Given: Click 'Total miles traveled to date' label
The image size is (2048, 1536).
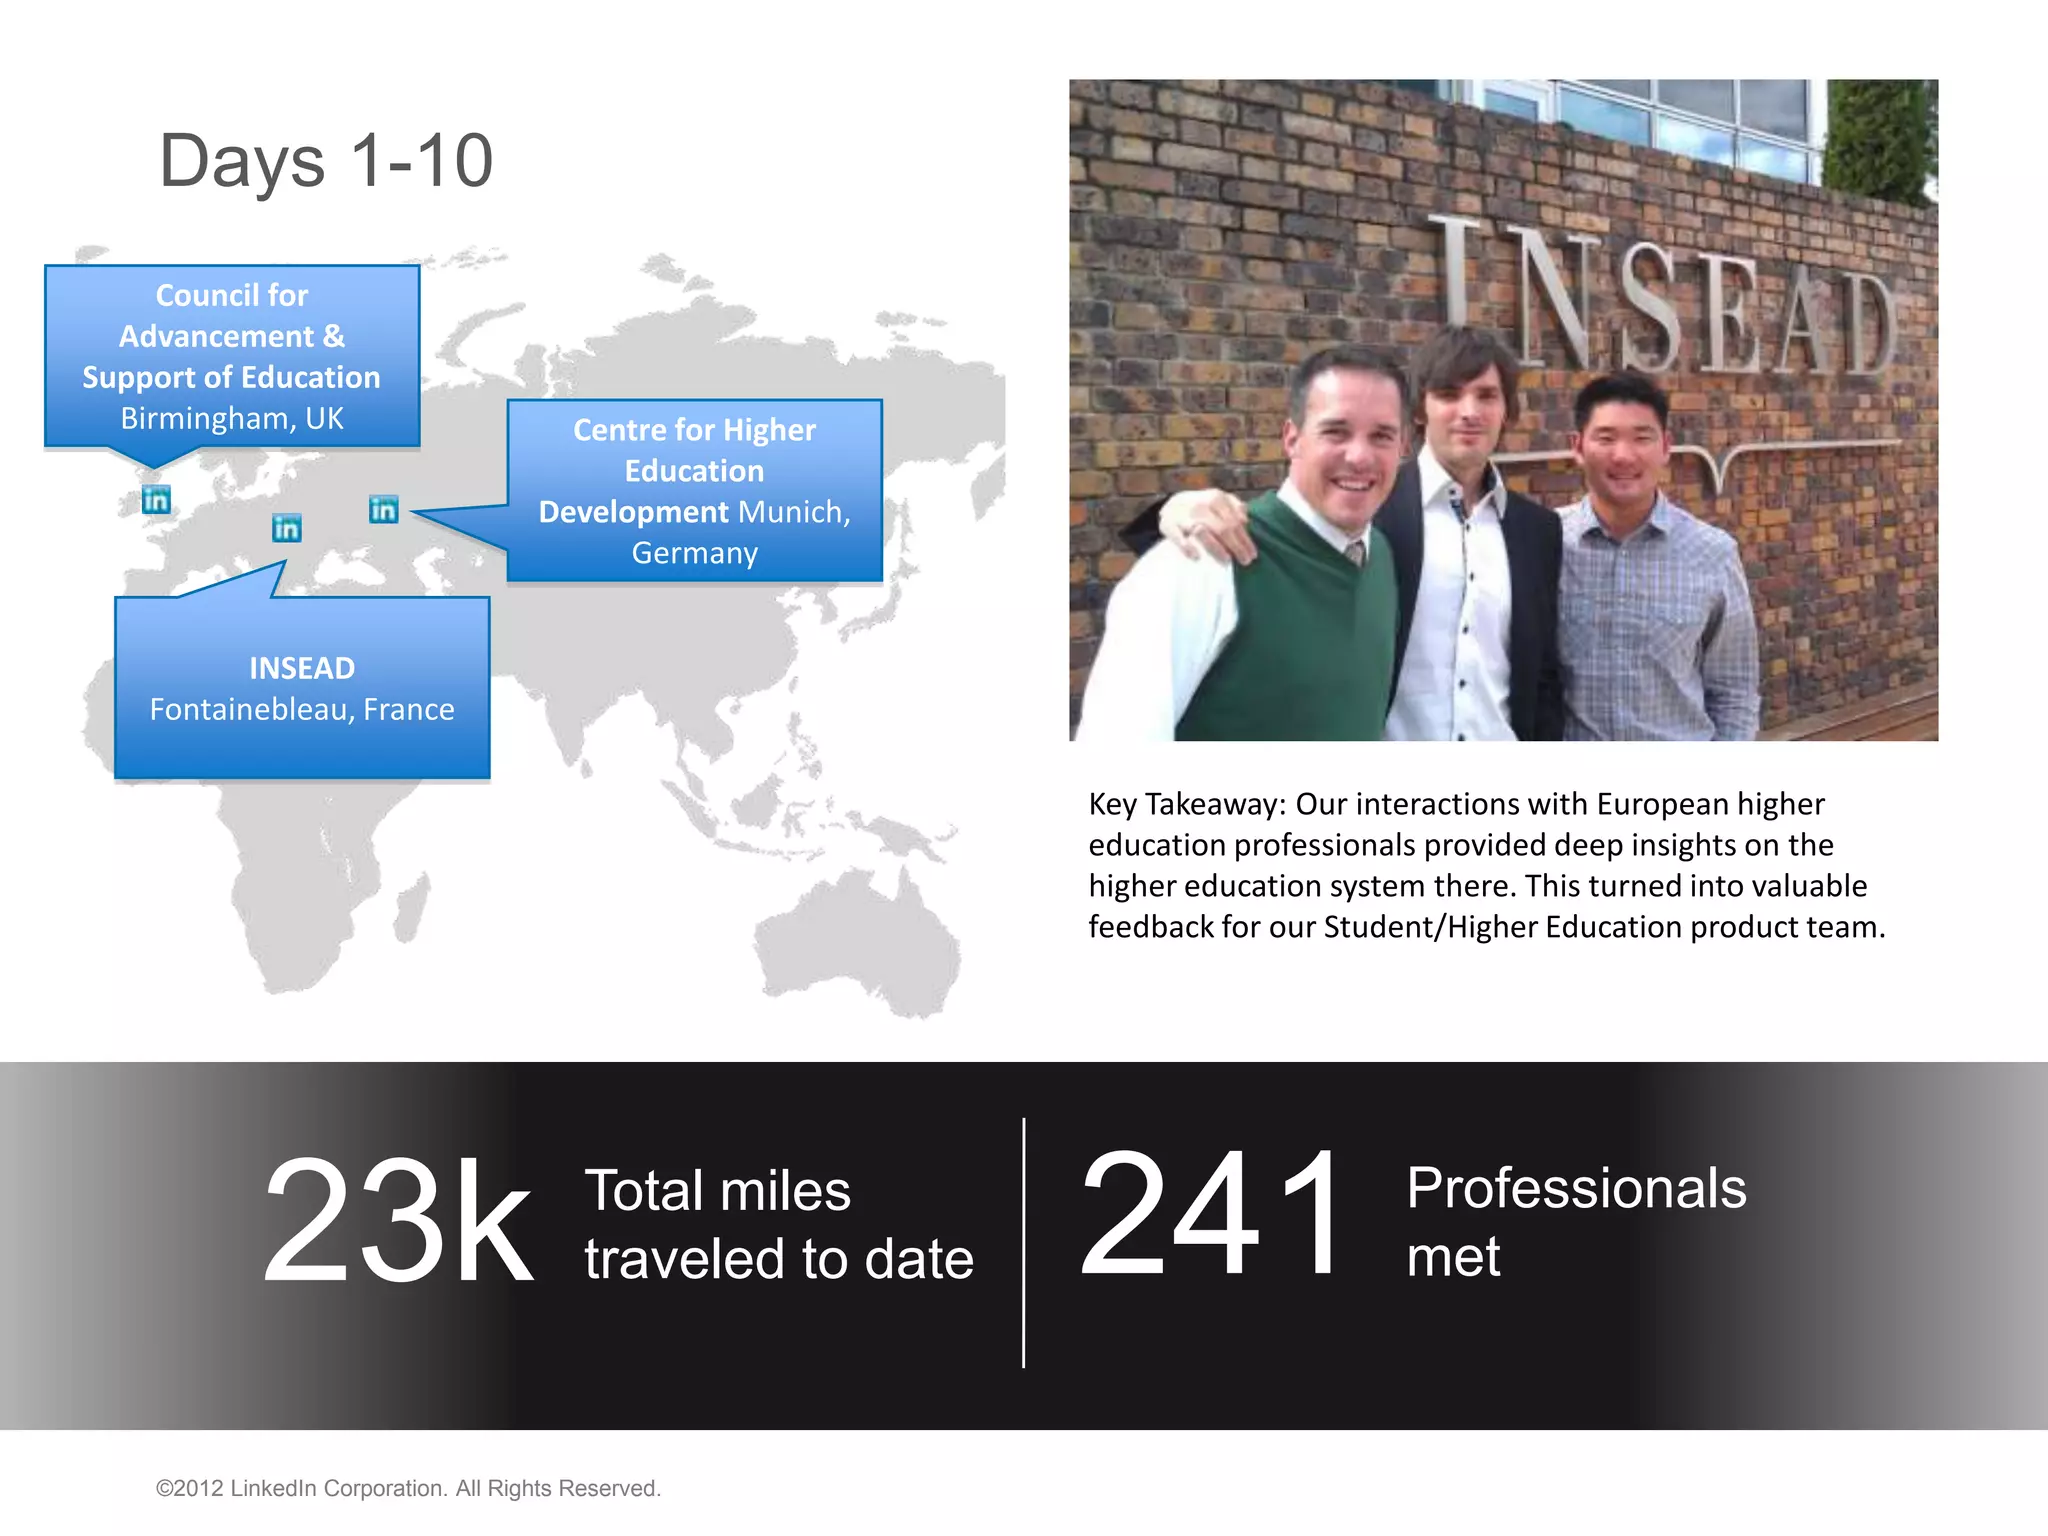Looking at the screenshot, I should pos(779,1224).
